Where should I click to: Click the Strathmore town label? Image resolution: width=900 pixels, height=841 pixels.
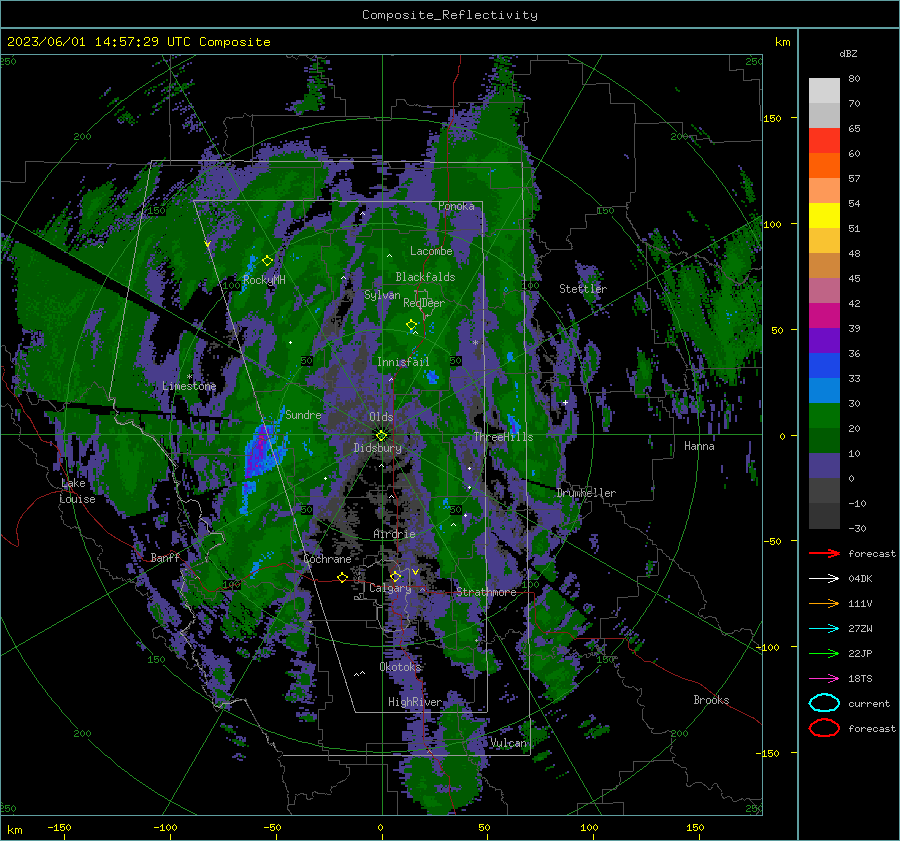click(x=486, y=592)
